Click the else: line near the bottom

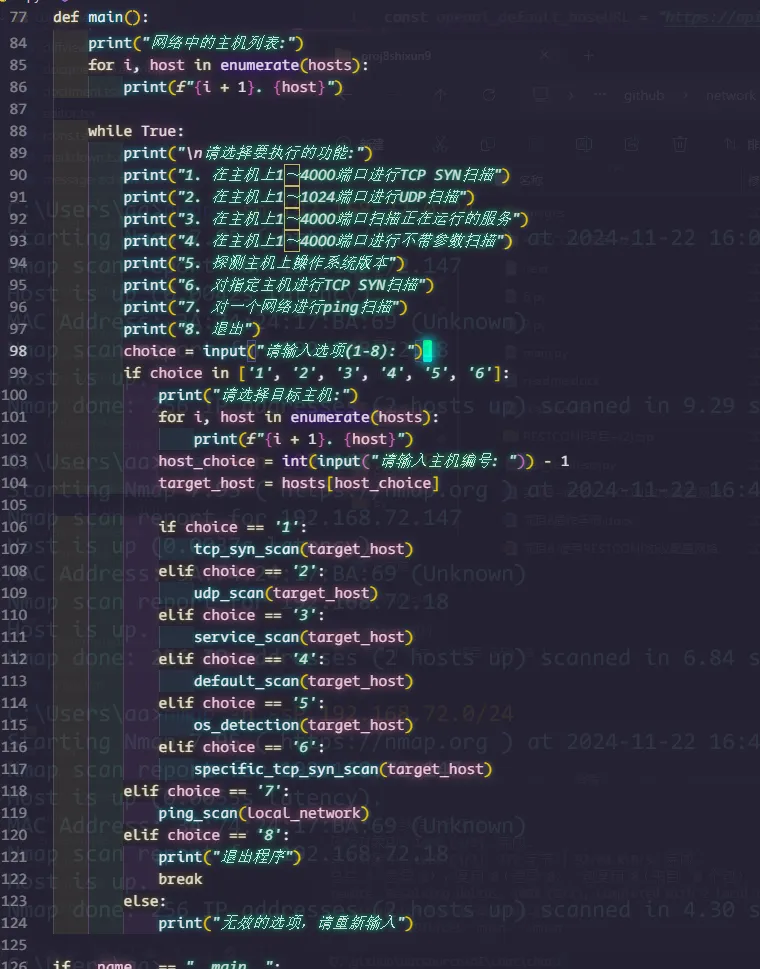(x=145, y=901)
